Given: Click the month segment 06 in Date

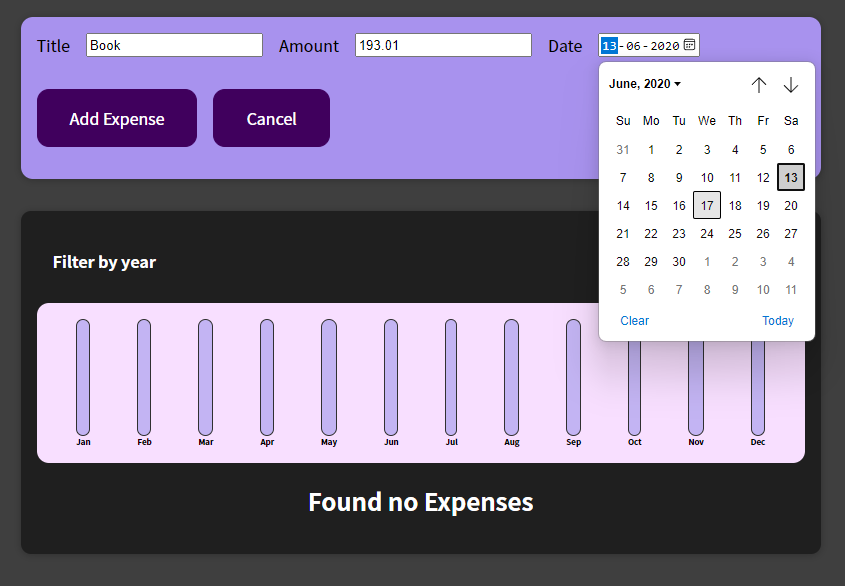Looking at the screenshot, I should (633, 46).
